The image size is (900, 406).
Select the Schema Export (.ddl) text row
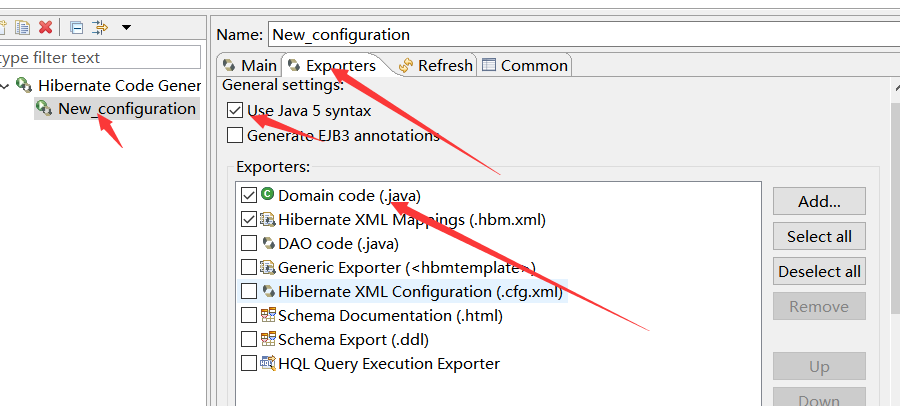point(354,340)
